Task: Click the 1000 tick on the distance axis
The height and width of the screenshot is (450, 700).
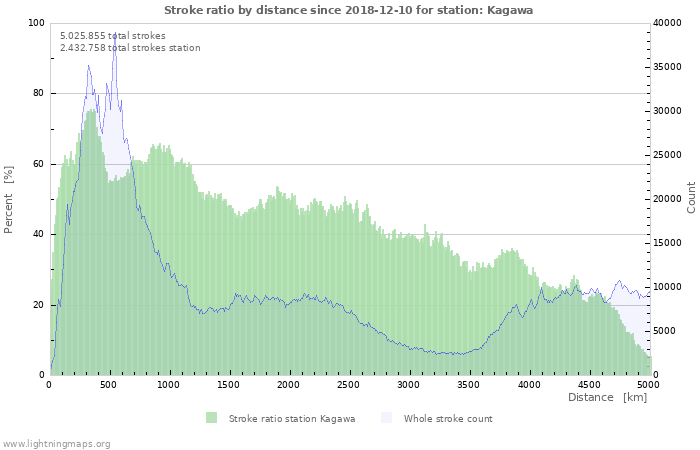Action: click(169, 384)
